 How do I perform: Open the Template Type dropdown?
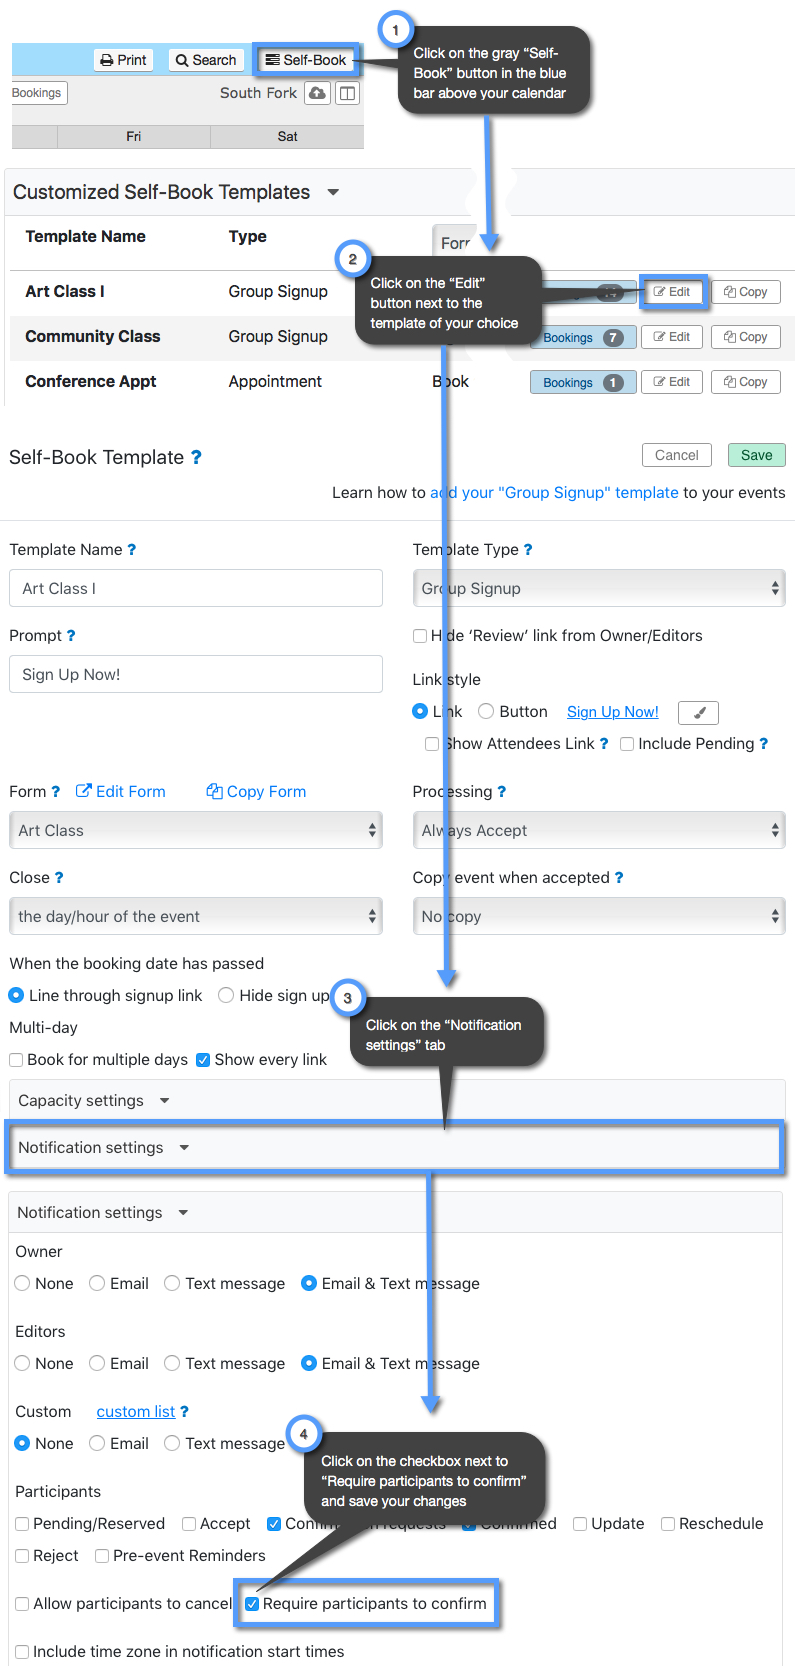598,588
